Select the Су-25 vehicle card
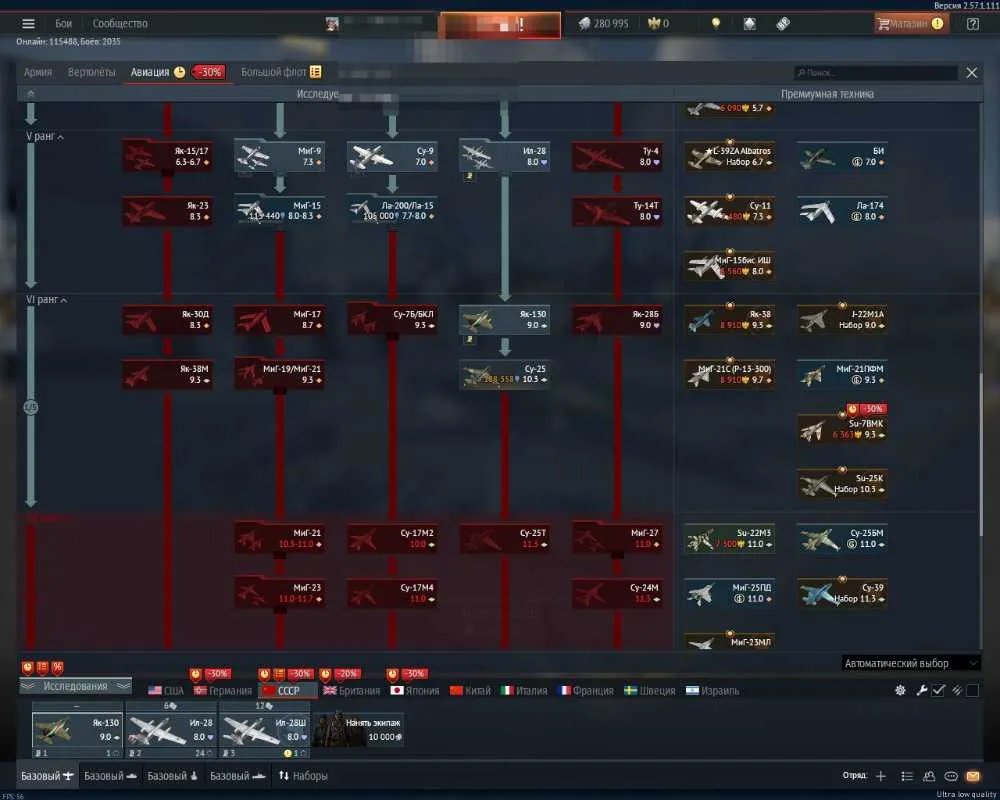The width and height of the screenshot is (1000, 800). (x=504, y=374)
